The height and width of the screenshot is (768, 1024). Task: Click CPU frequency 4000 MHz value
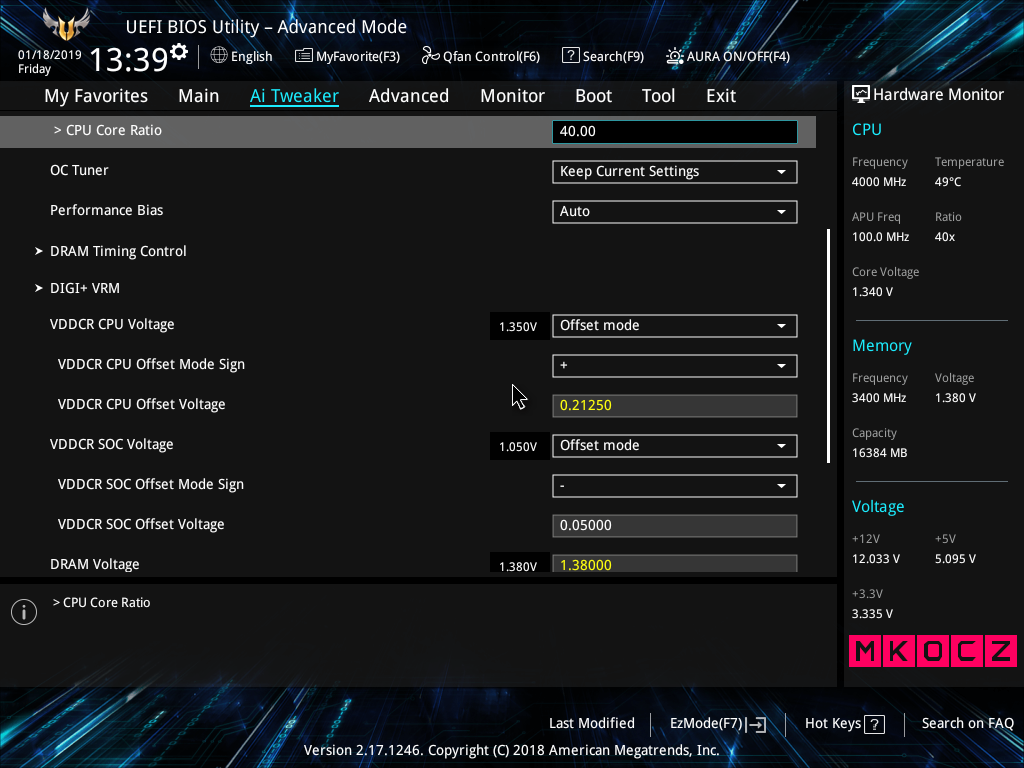point(879,182)
